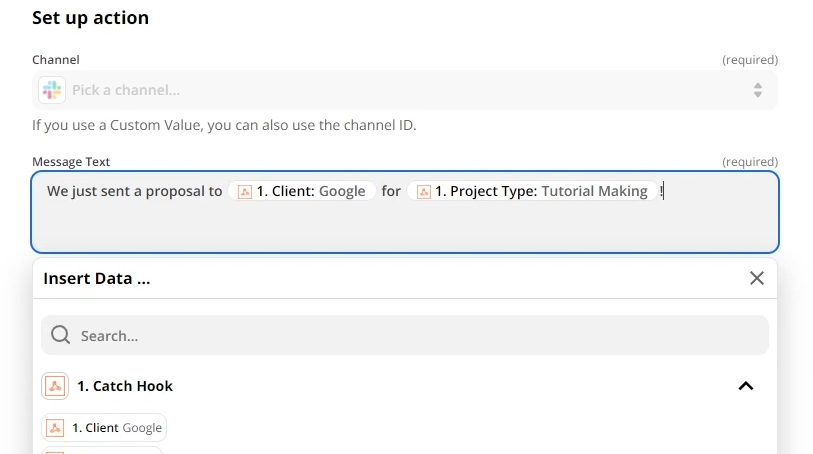The width and height of the screenshot is (813, 454).
Task: Click the Catch Hook webhook icon
Action: pyautogui.click(x=55, y=386)
